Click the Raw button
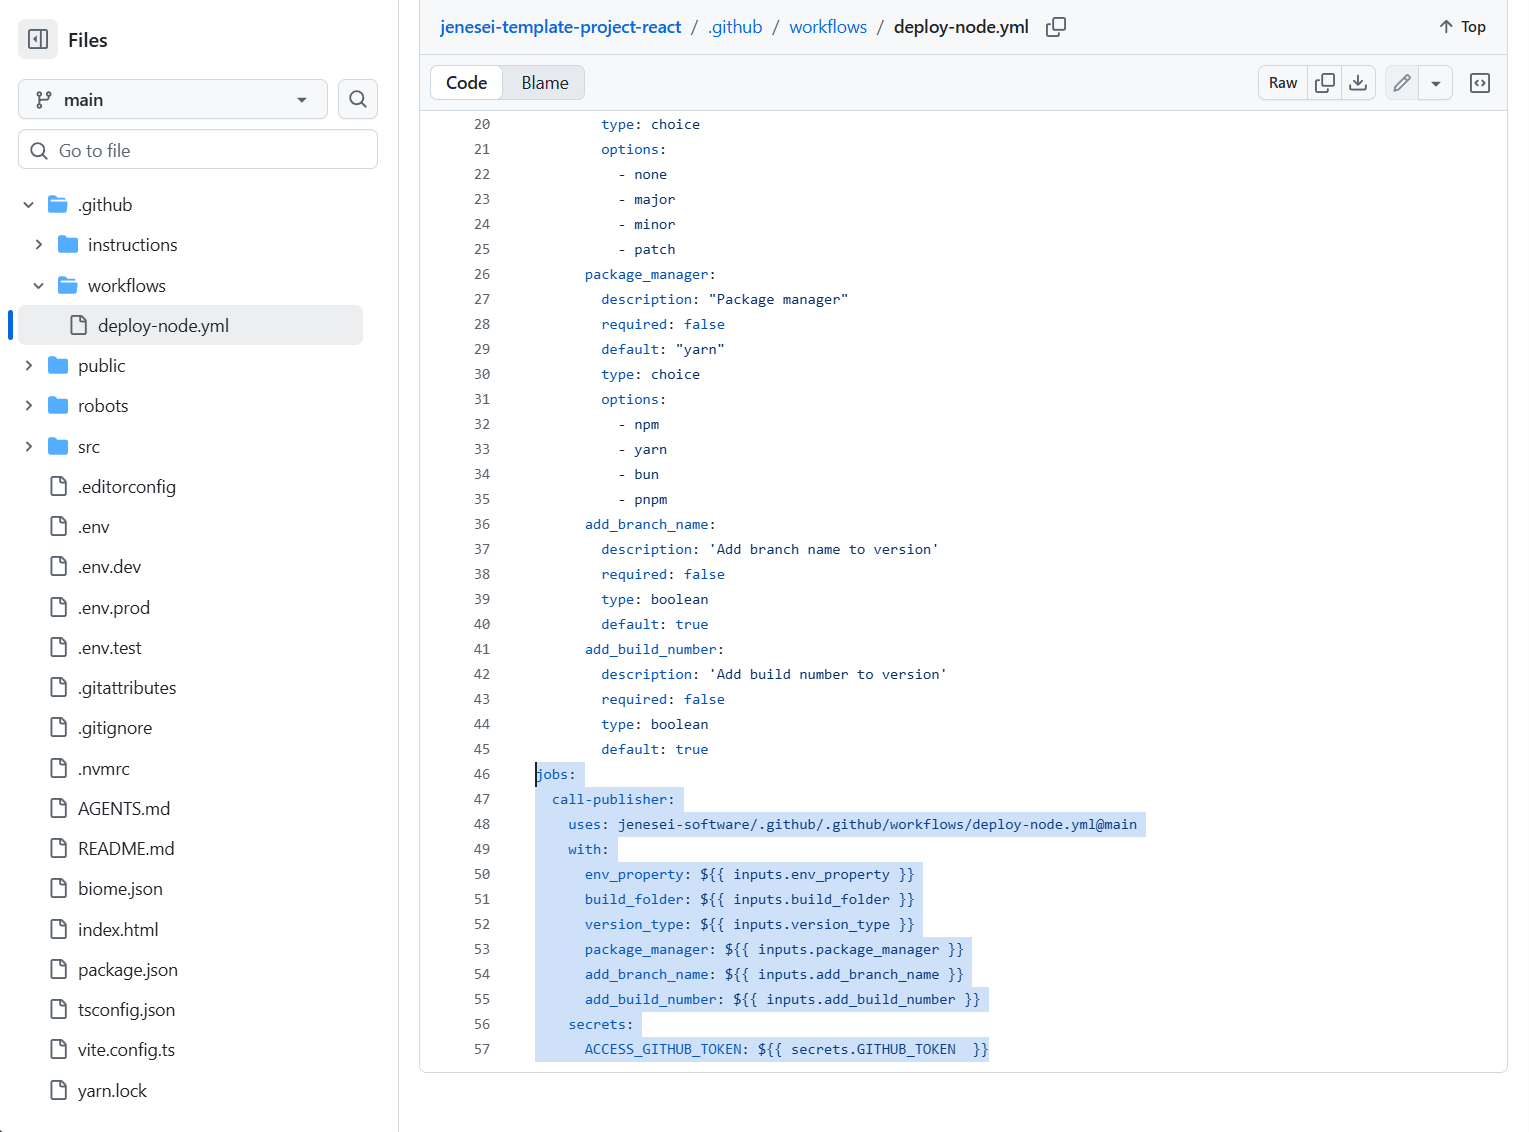The image size is (1529, 1132). coord(1283,83)
